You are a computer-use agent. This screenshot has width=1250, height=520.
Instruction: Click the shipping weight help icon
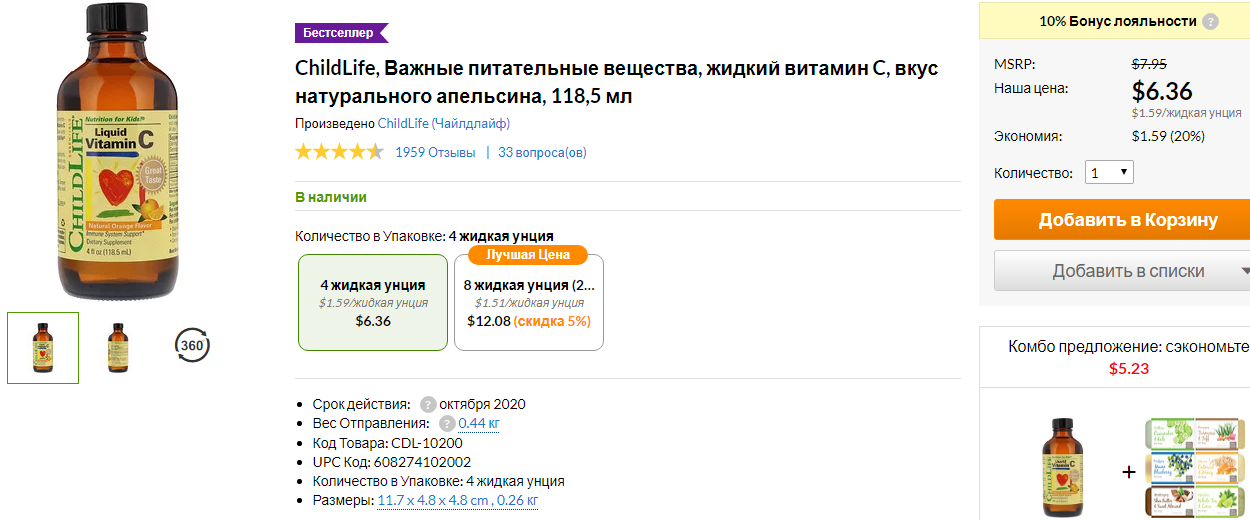447,424
